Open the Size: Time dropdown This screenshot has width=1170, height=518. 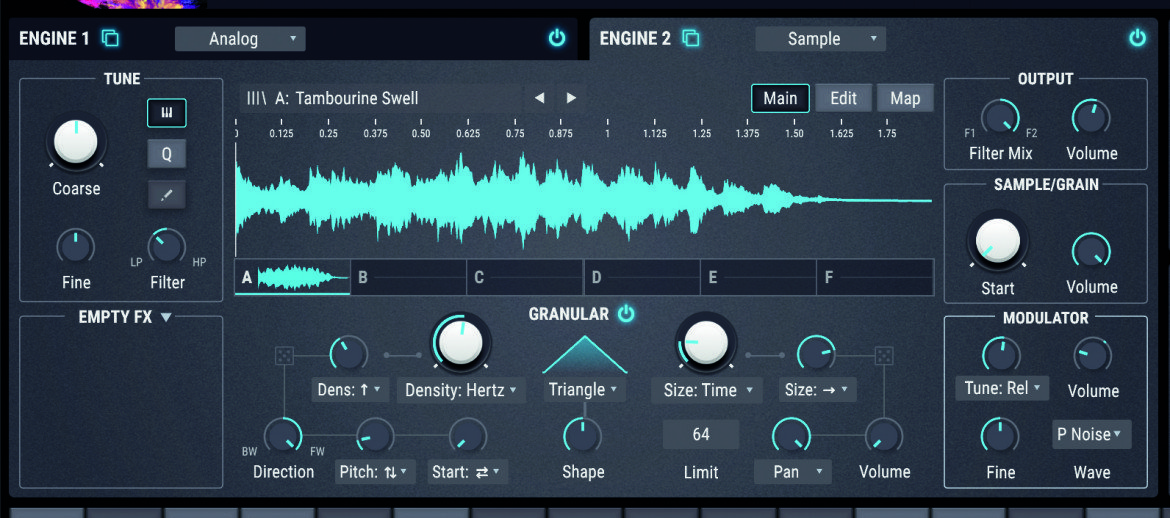pos(707,390)
